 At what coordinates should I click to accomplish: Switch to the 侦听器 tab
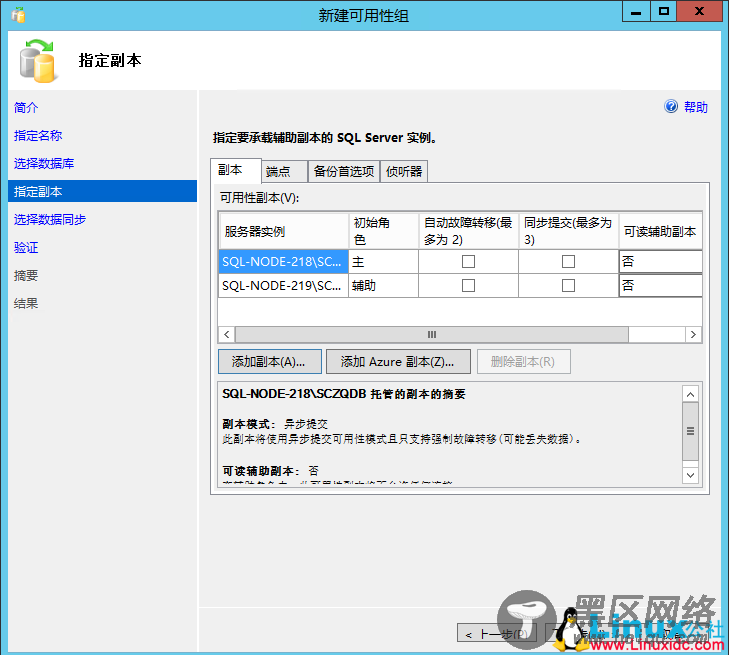(x=404, y=172)
